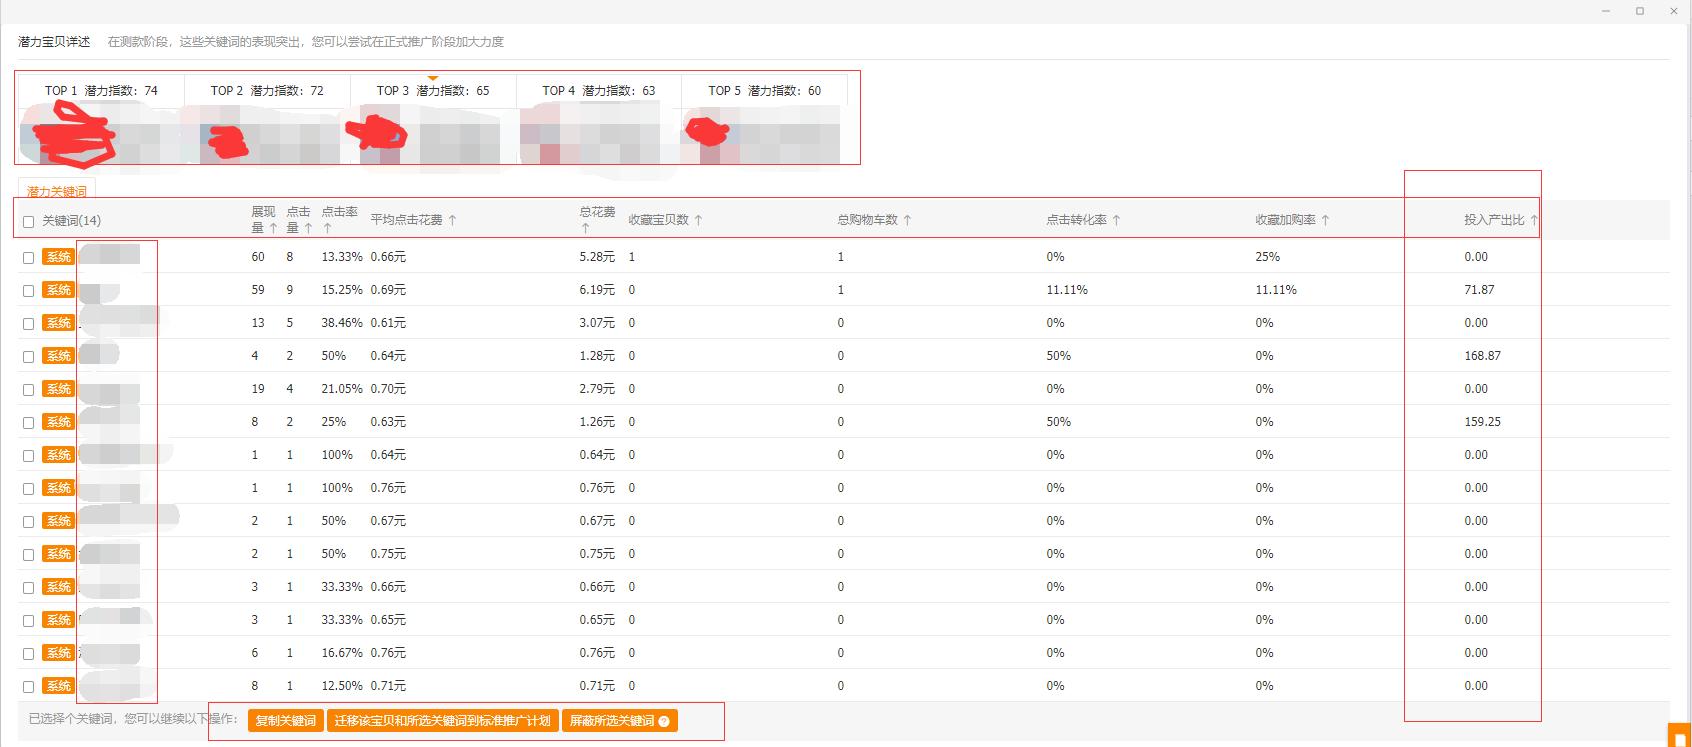Click 迁移该宝贝和所选关键词到标准推广计划 button
Viewport: 1692px width, 747px height.
[443, 721]
